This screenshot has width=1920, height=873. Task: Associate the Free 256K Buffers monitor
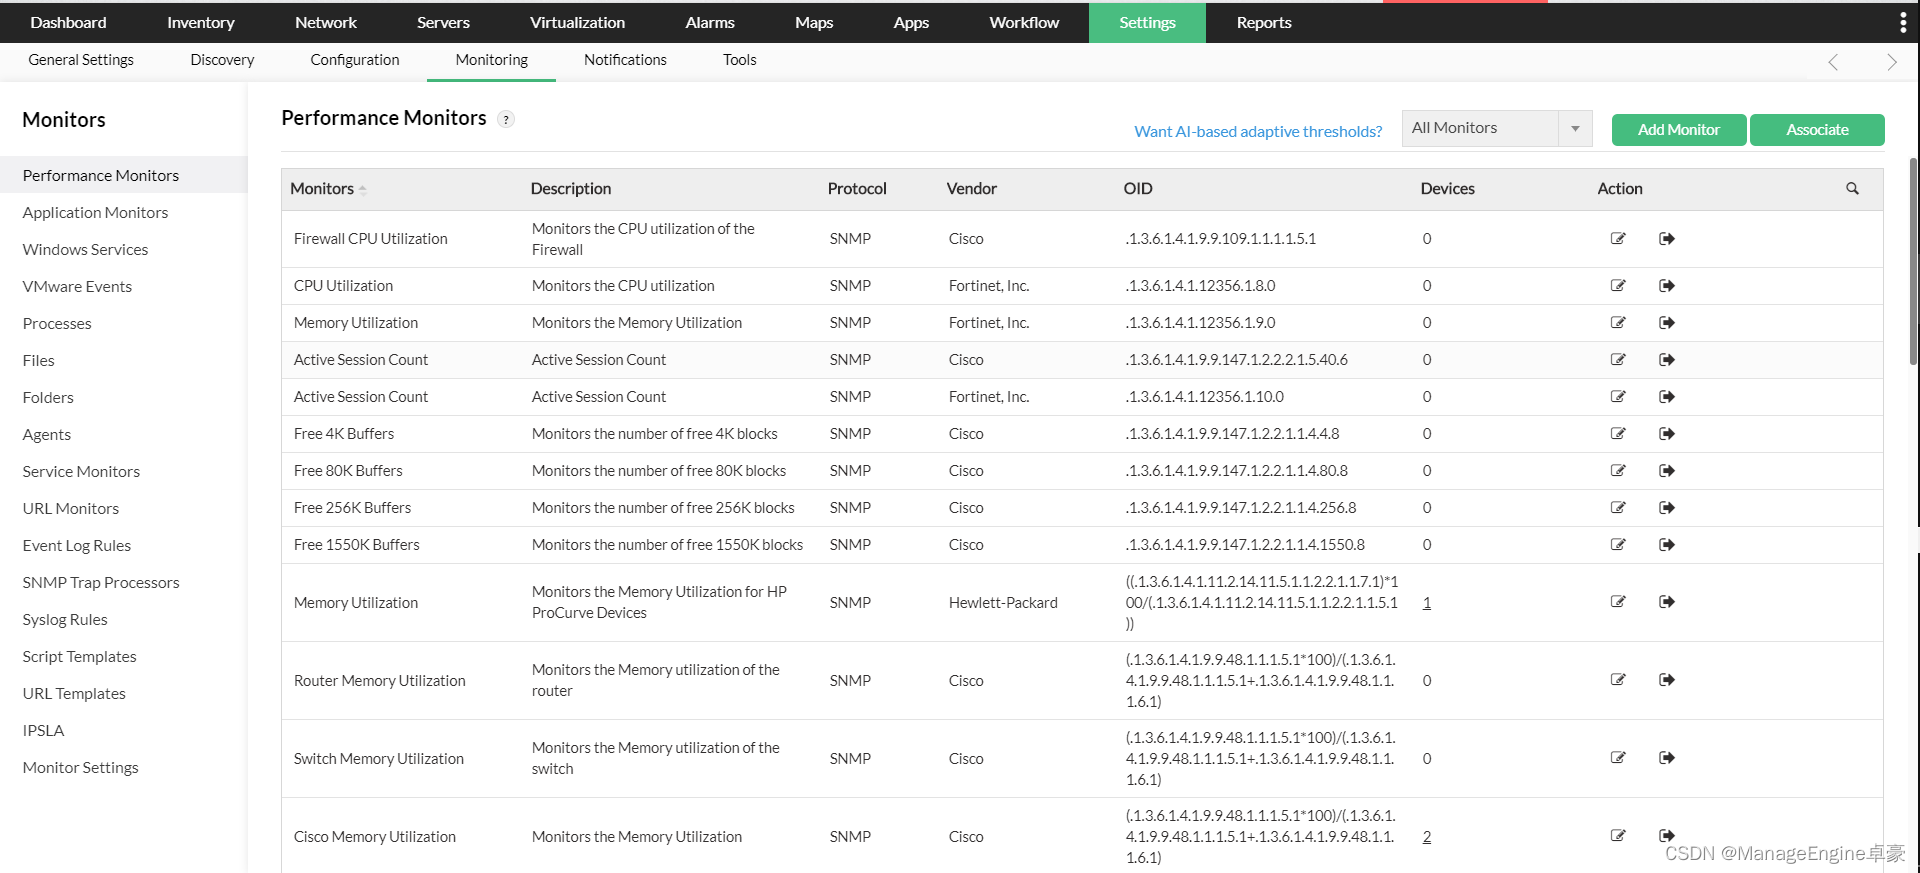point(1667,507)
